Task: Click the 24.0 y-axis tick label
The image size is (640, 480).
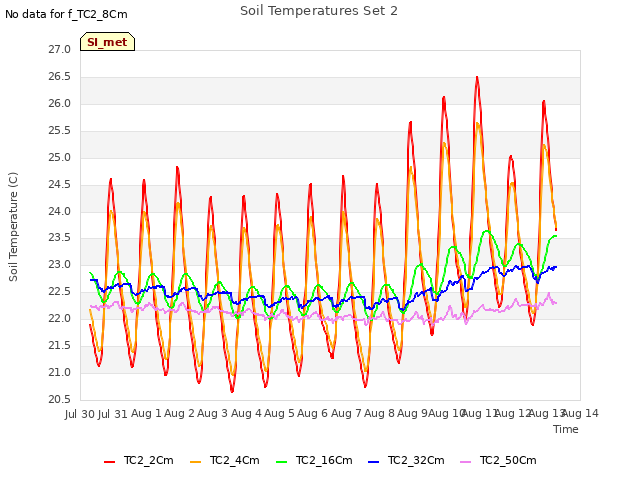Action: (60, 211)
